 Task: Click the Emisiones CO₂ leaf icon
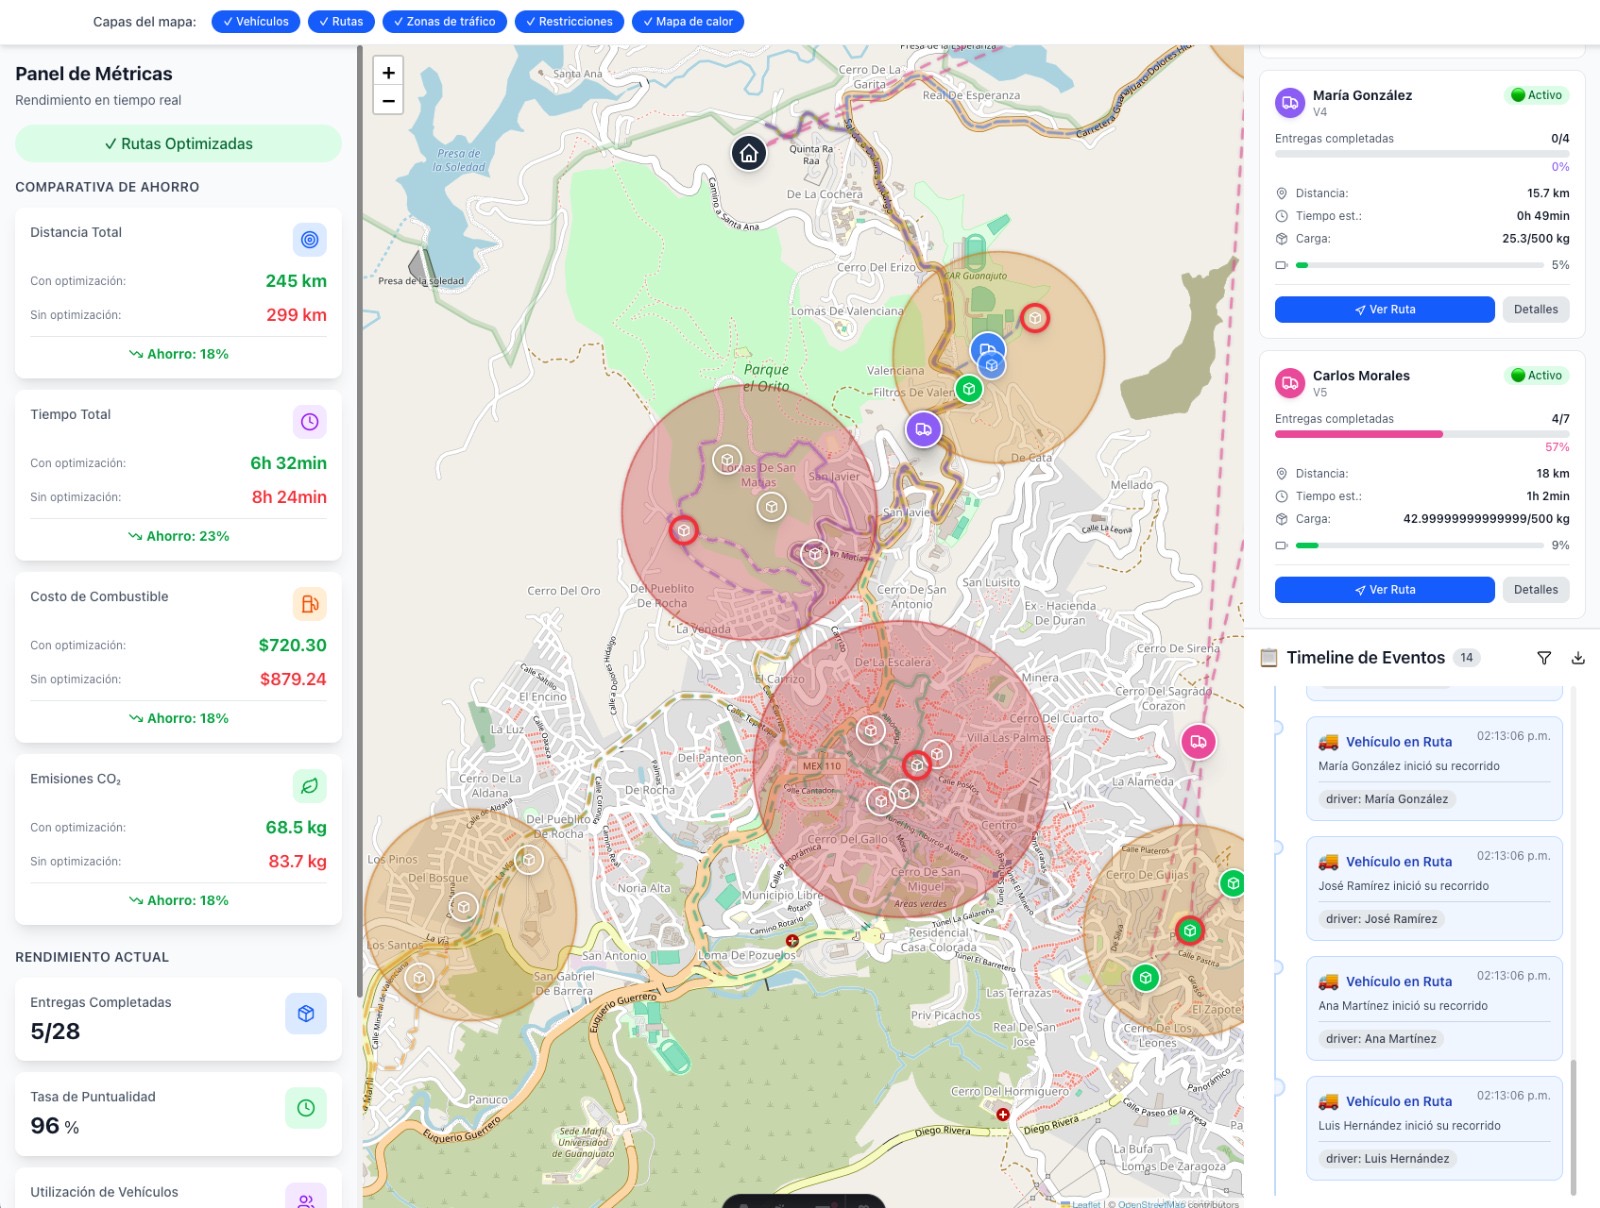tap(309, 786)
